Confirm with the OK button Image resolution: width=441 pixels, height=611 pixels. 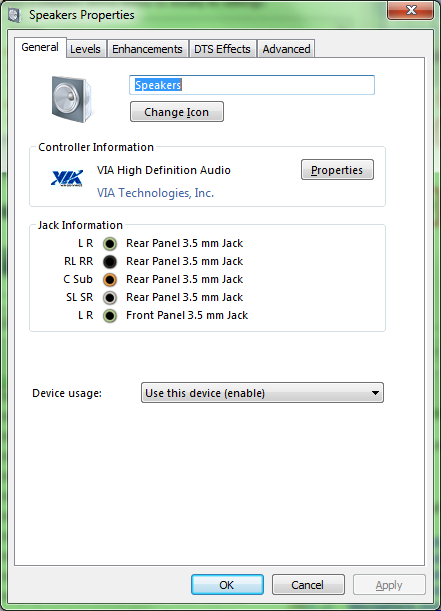click(x=227, y=585)
